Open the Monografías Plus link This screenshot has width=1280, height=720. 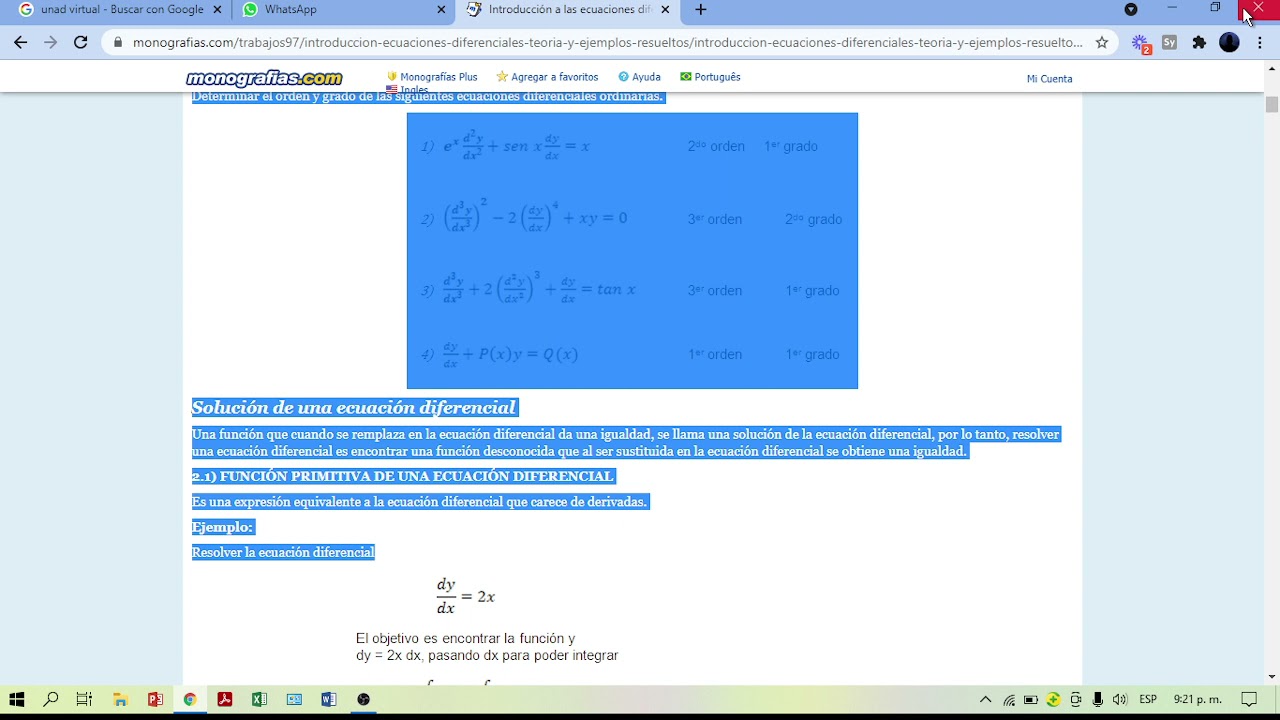click(432, 77)
